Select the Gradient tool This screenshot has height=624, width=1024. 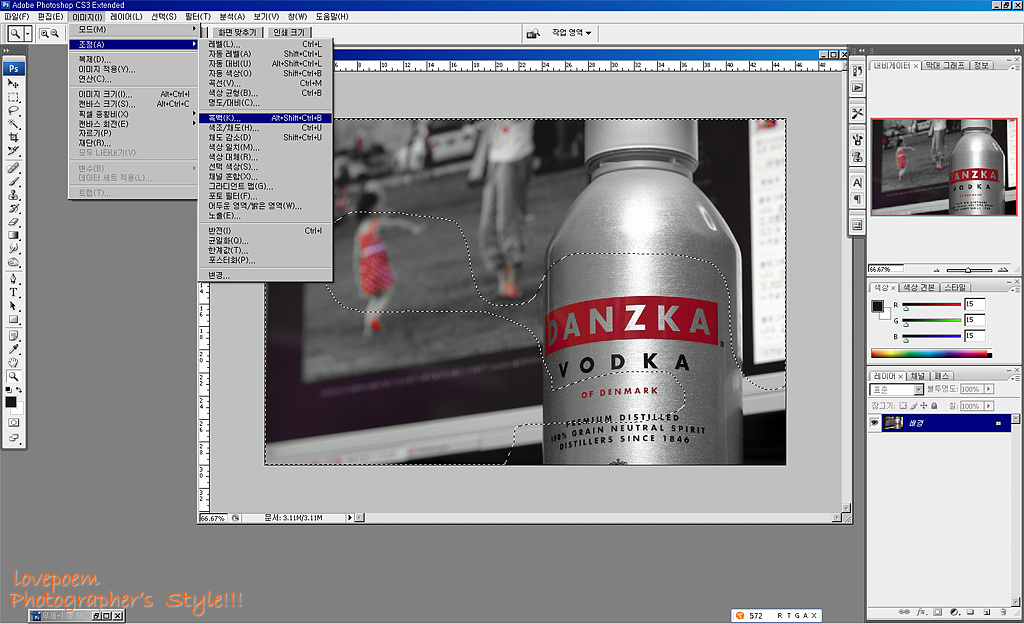click(x=13, y=235)
